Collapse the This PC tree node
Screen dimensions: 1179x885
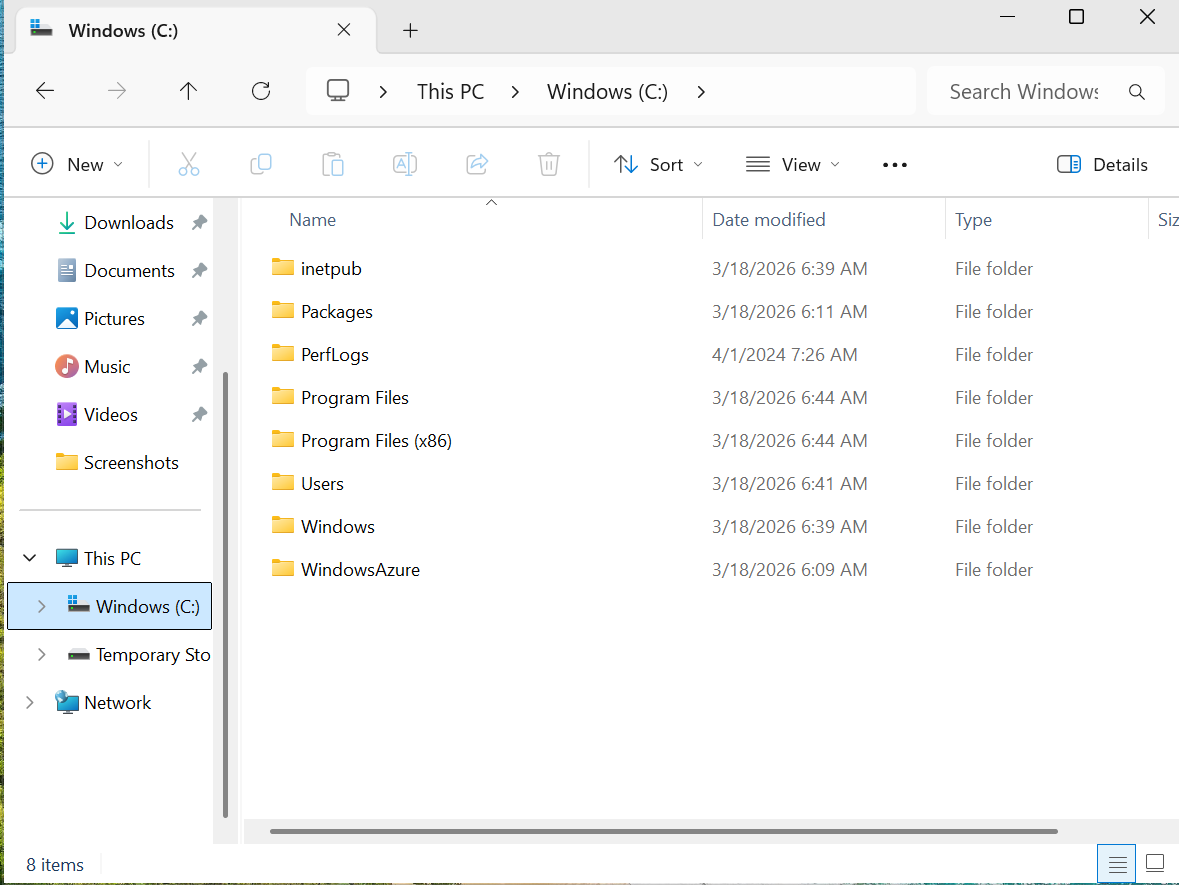pos(29,558)
